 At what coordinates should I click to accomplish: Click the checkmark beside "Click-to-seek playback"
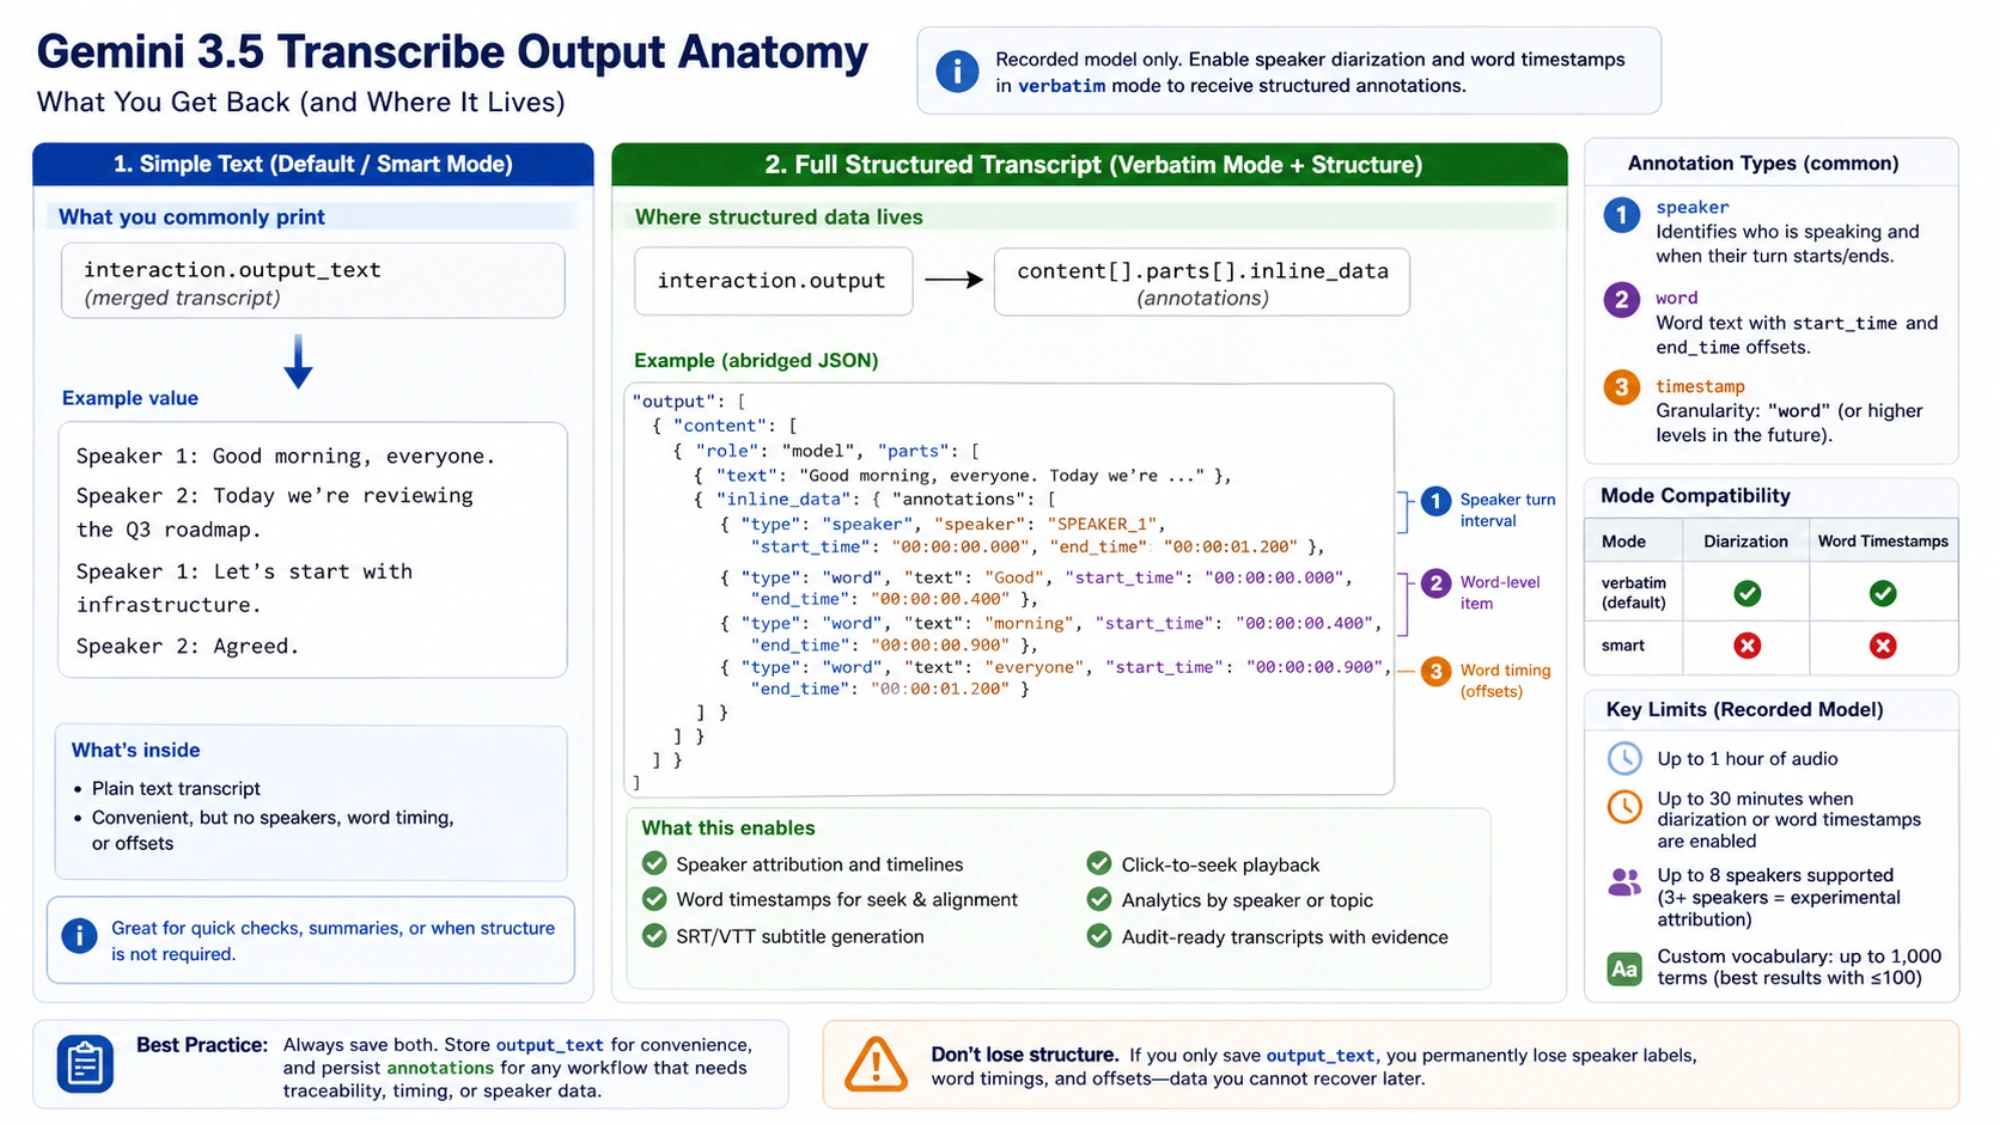(1099, 864)
